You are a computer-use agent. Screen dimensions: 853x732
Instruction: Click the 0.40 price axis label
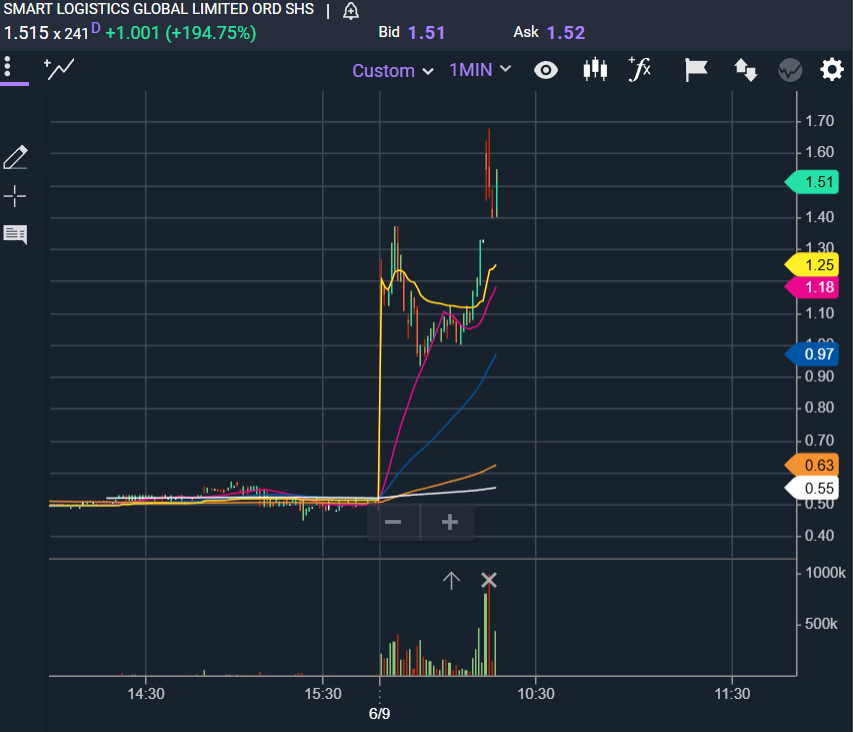pos(819,536)
